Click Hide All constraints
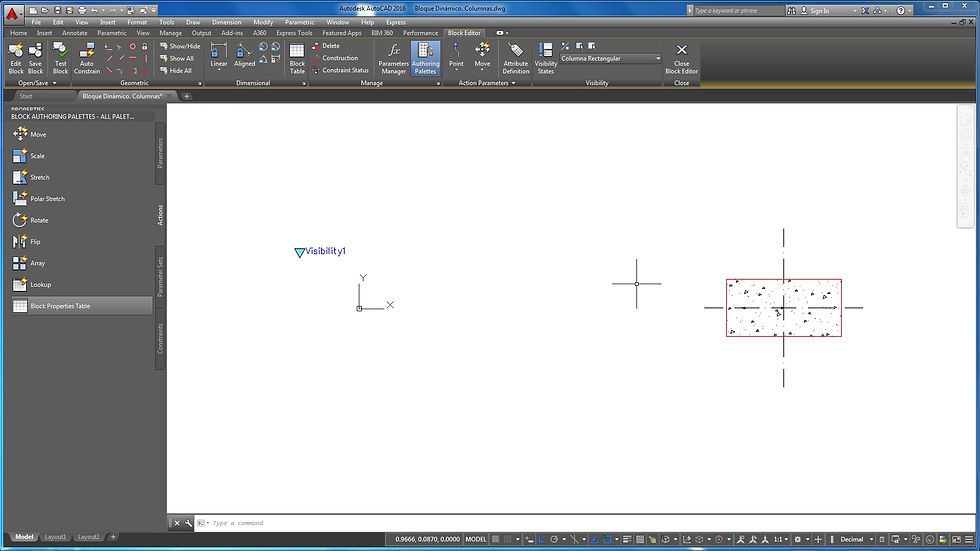980x551 pixels. (x=176, y=71)
